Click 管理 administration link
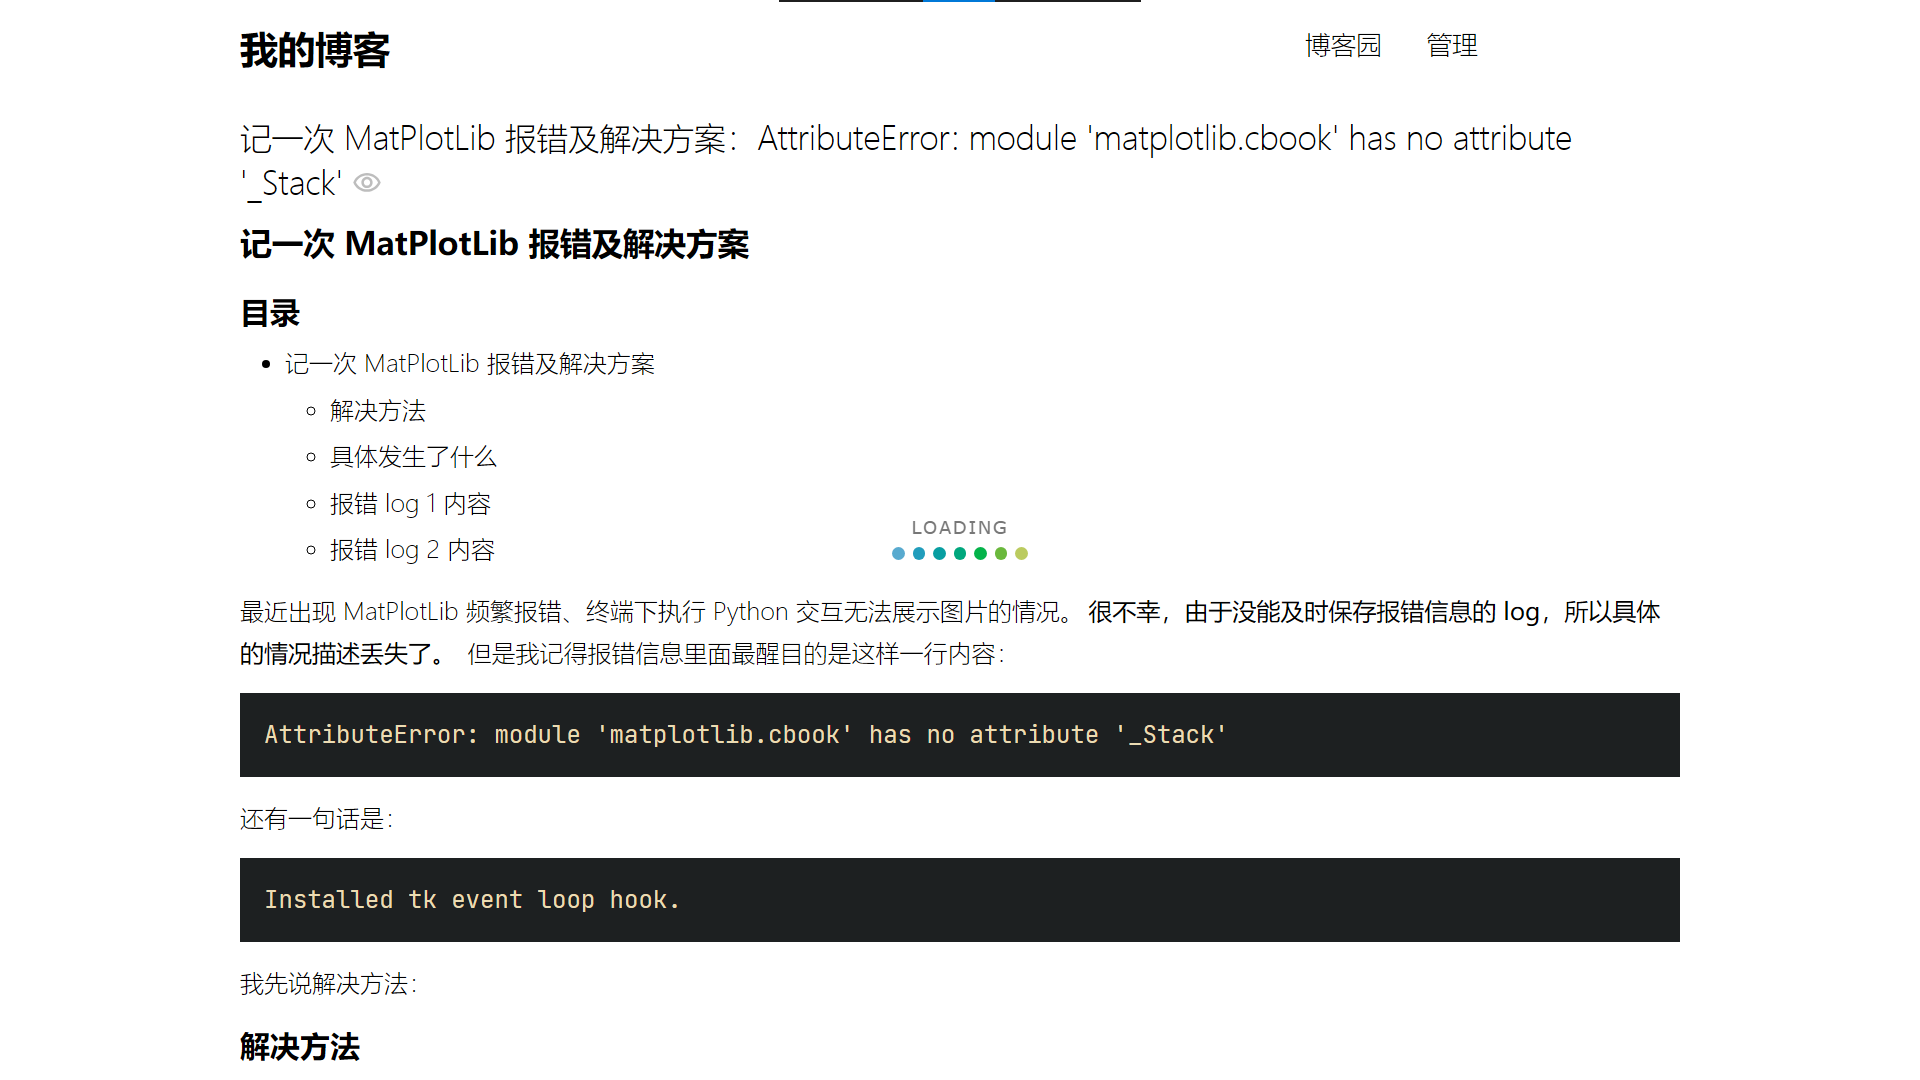The image size is (1920, 1080). 1452,46
